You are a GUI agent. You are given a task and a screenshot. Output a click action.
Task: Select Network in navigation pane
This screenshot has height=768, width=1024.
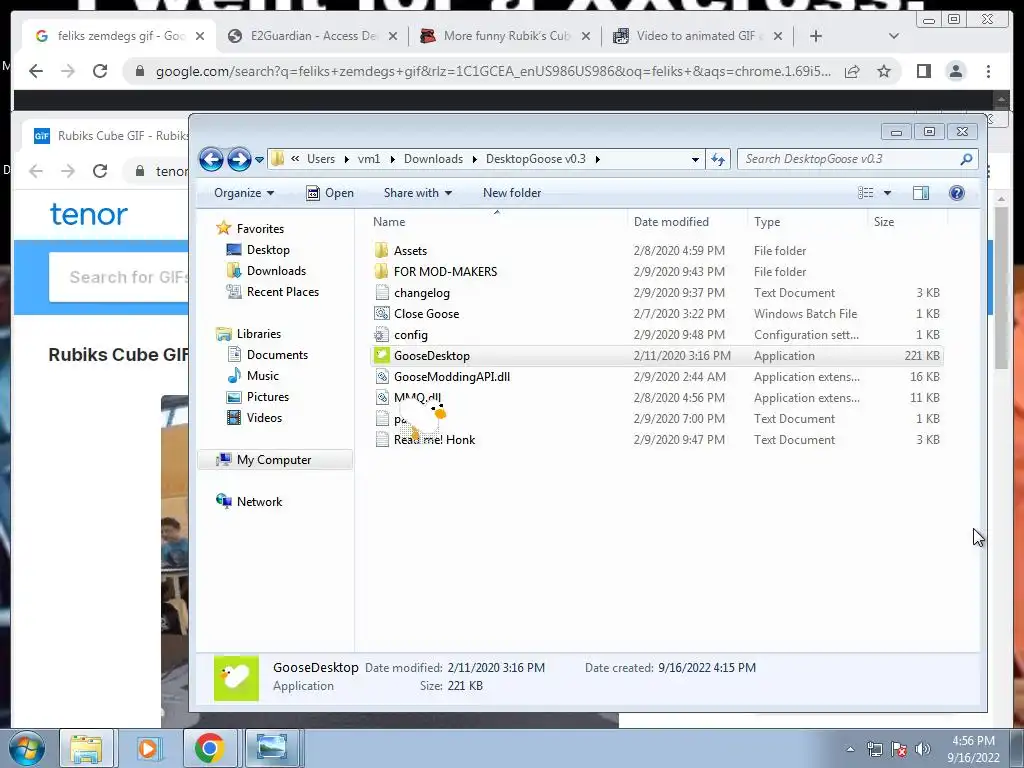(x=259, y=502)
